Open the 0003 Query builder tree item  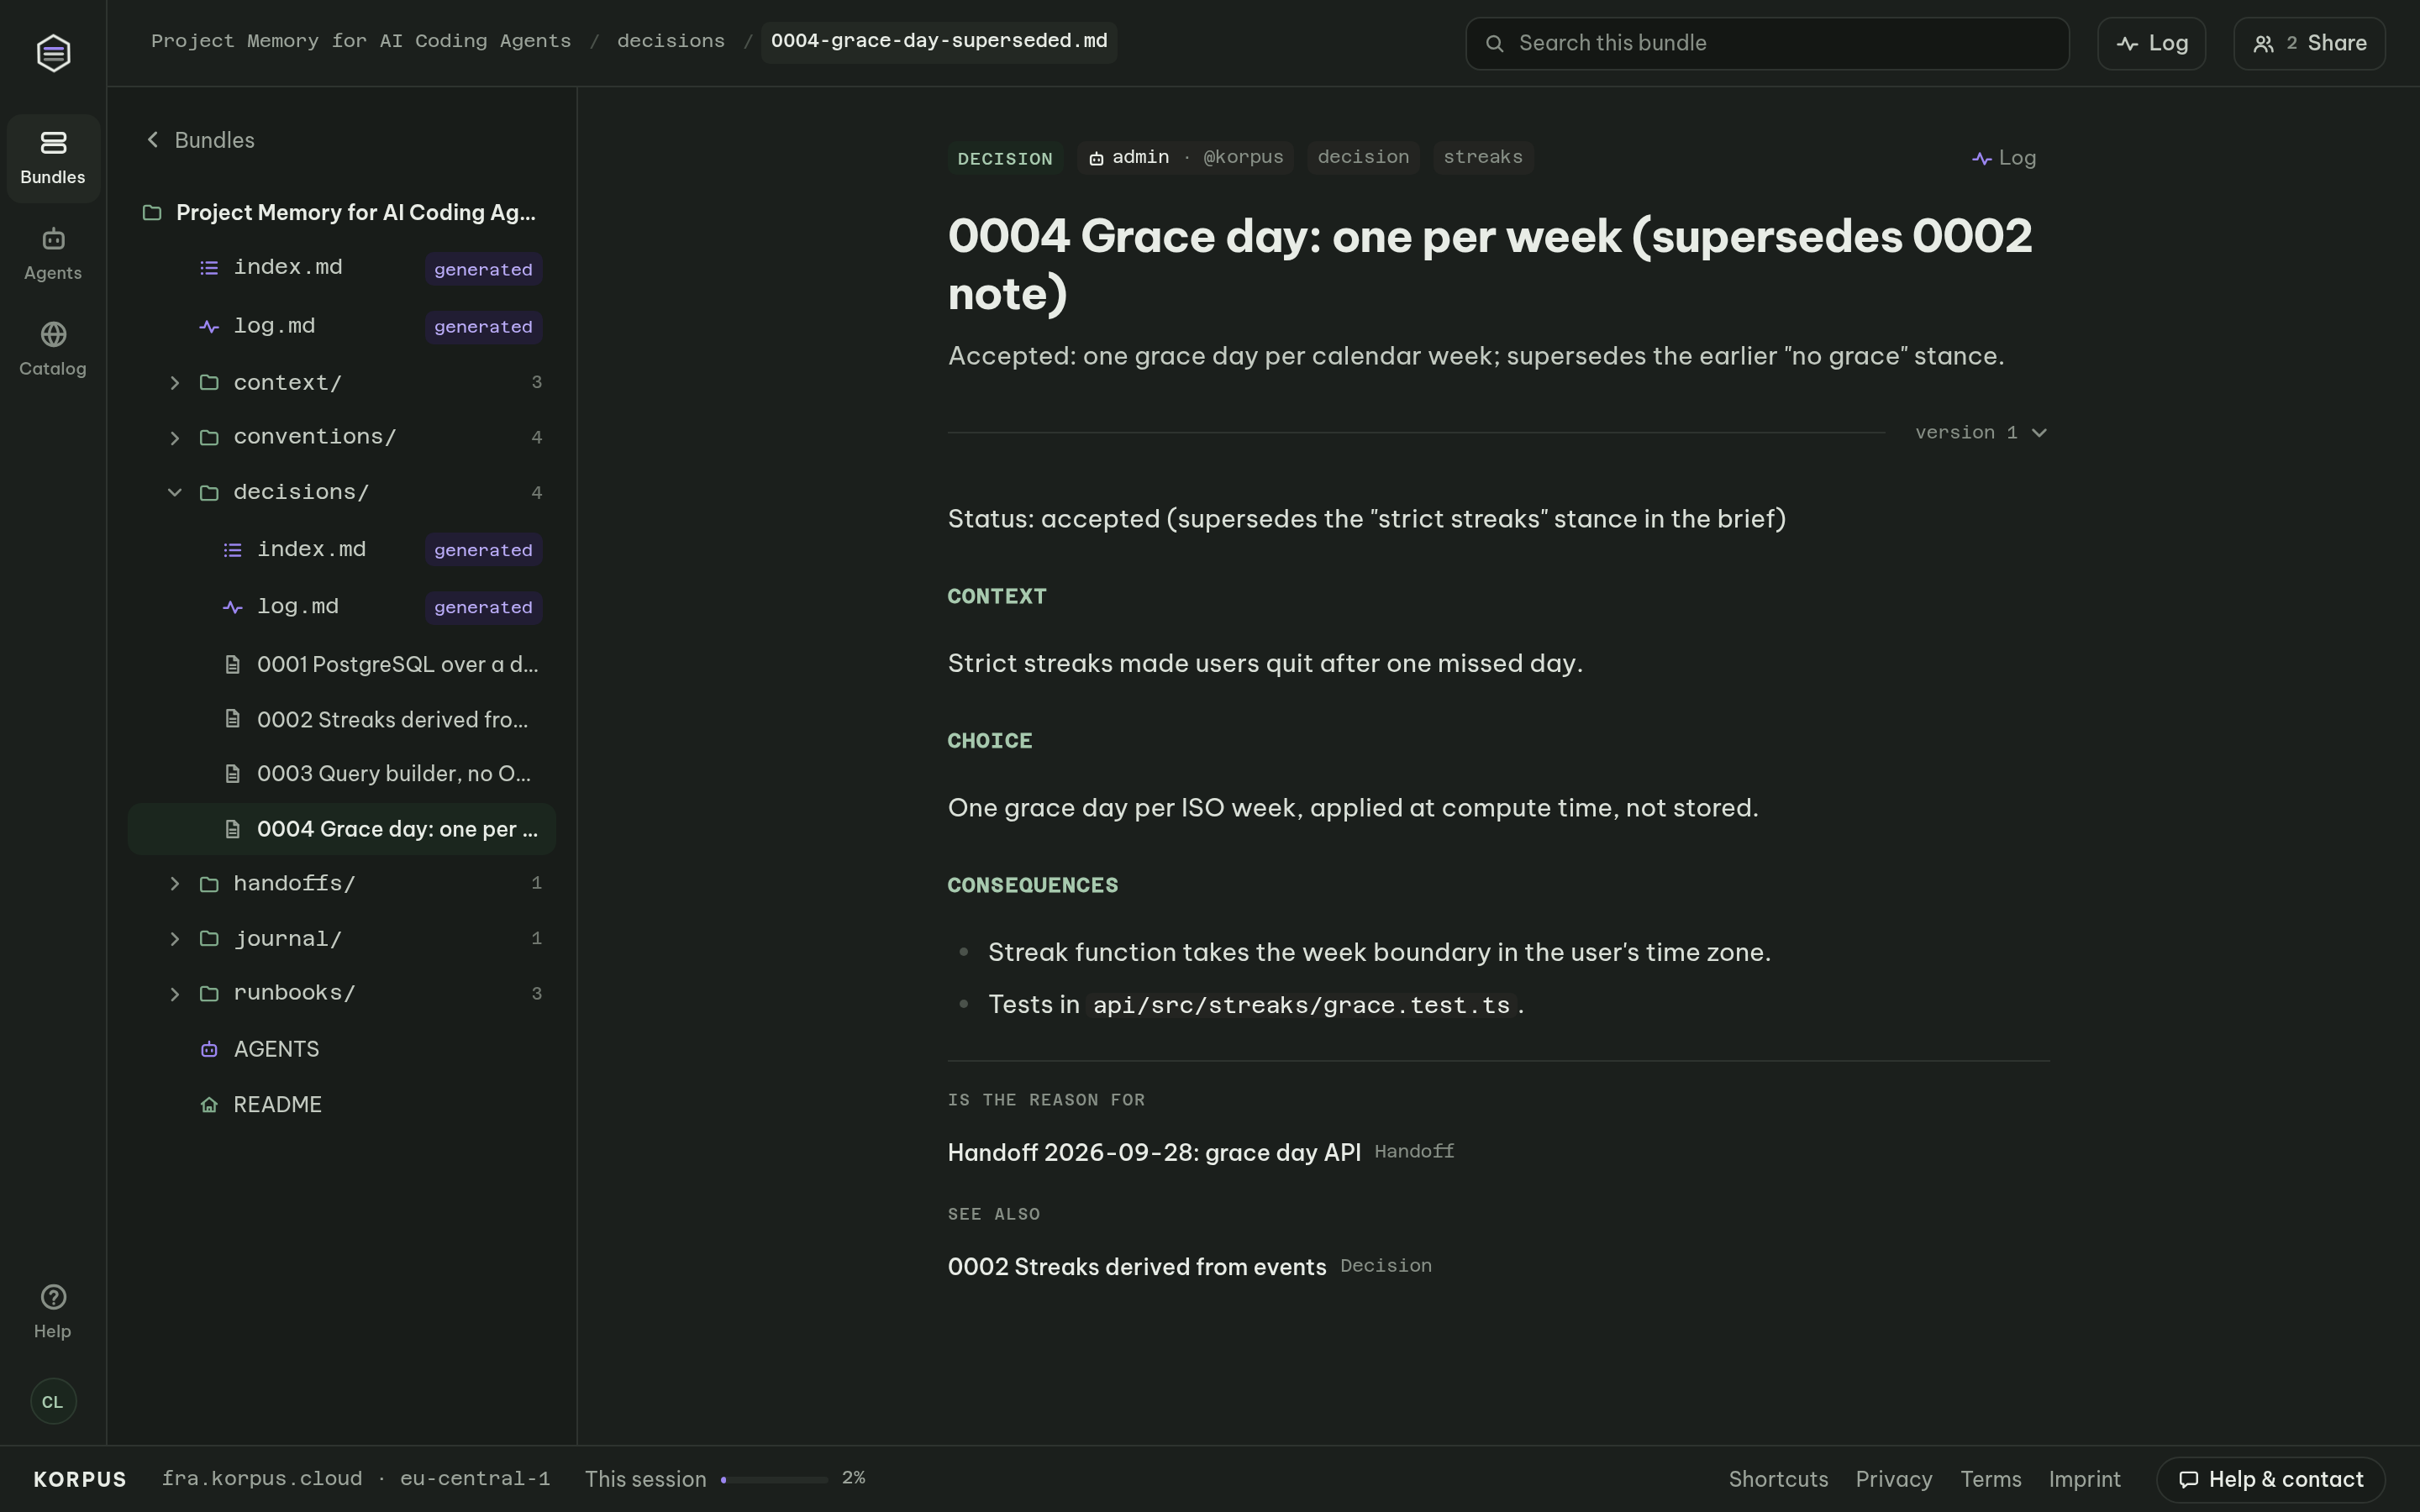click(x=342, y=774)
